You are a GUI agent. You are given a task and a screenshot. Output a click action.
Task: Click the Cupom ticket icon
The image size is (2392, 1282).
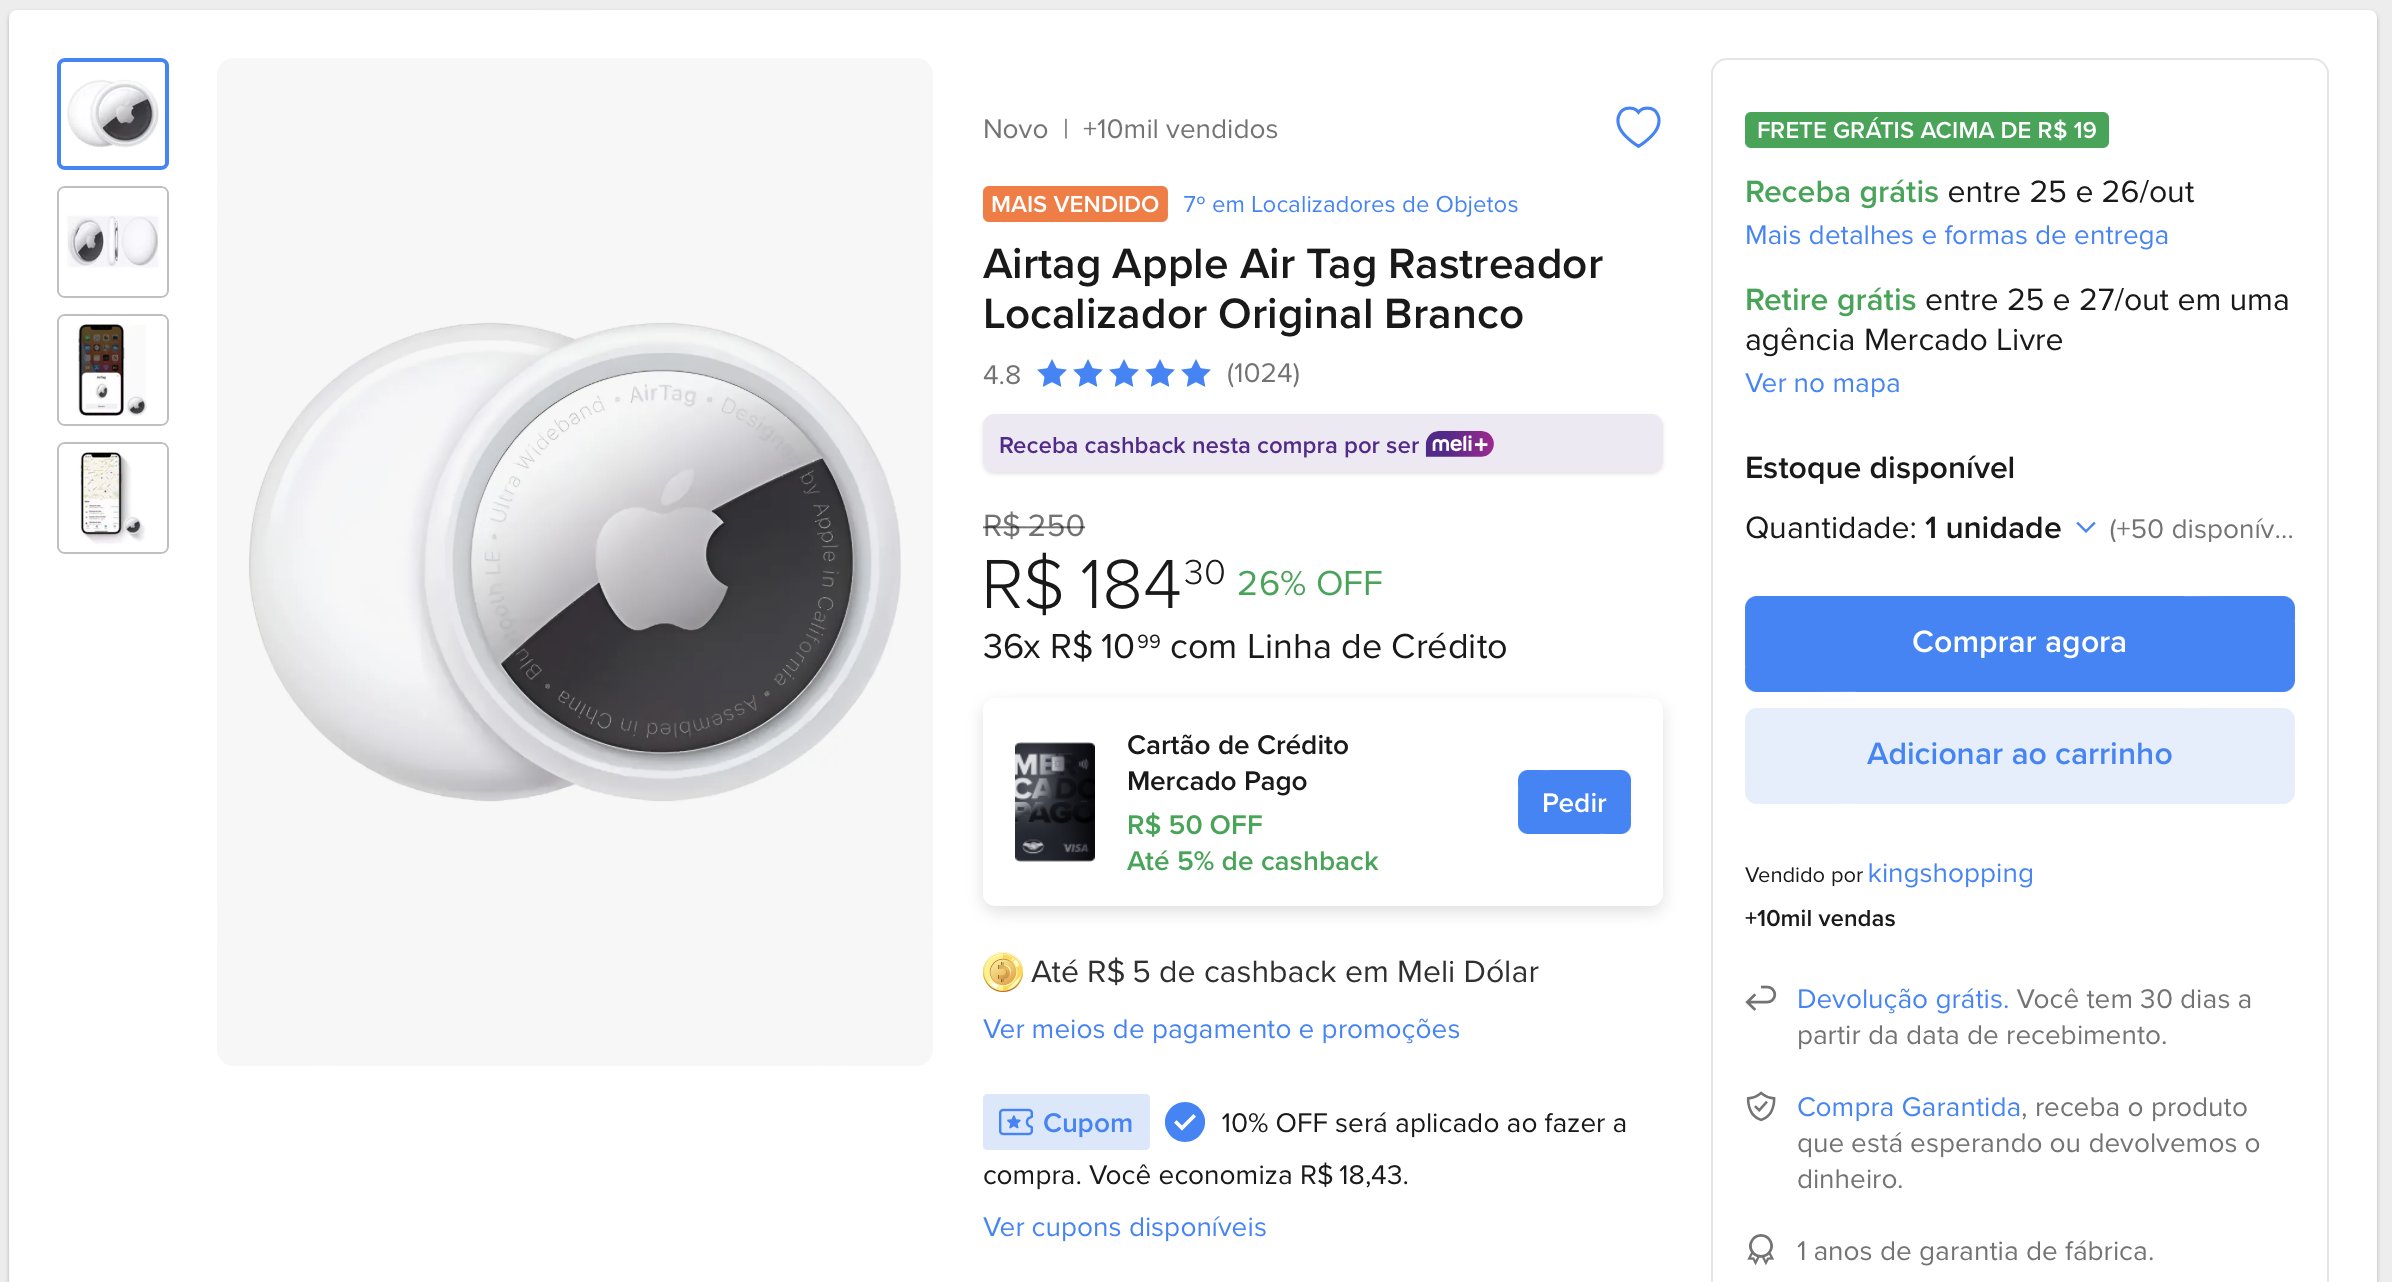1016,1122
